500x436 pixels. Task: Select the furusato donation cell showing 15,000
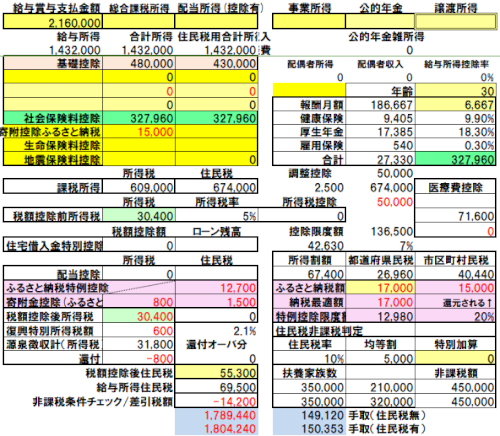(139, 132)
